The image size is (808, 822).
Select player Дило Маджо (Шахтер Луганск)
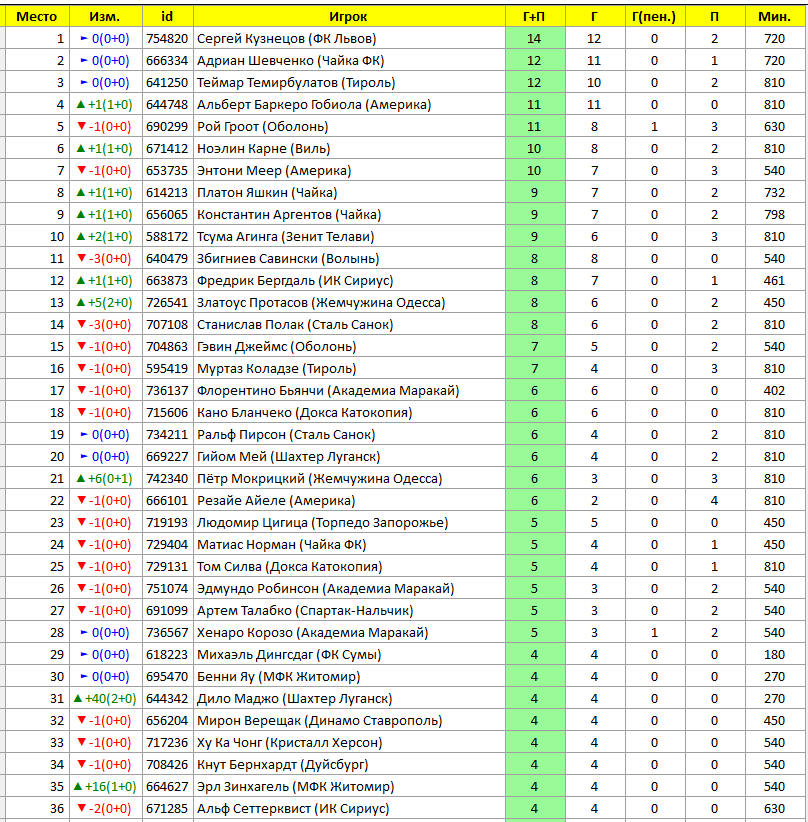tap(294, 699)
